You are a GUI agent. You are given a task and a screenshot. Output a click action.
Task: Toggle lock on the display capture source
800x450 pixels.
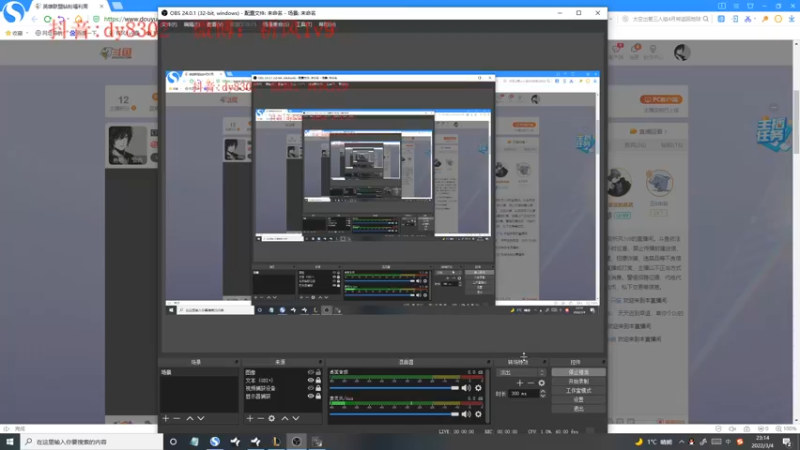coord(318,396)
